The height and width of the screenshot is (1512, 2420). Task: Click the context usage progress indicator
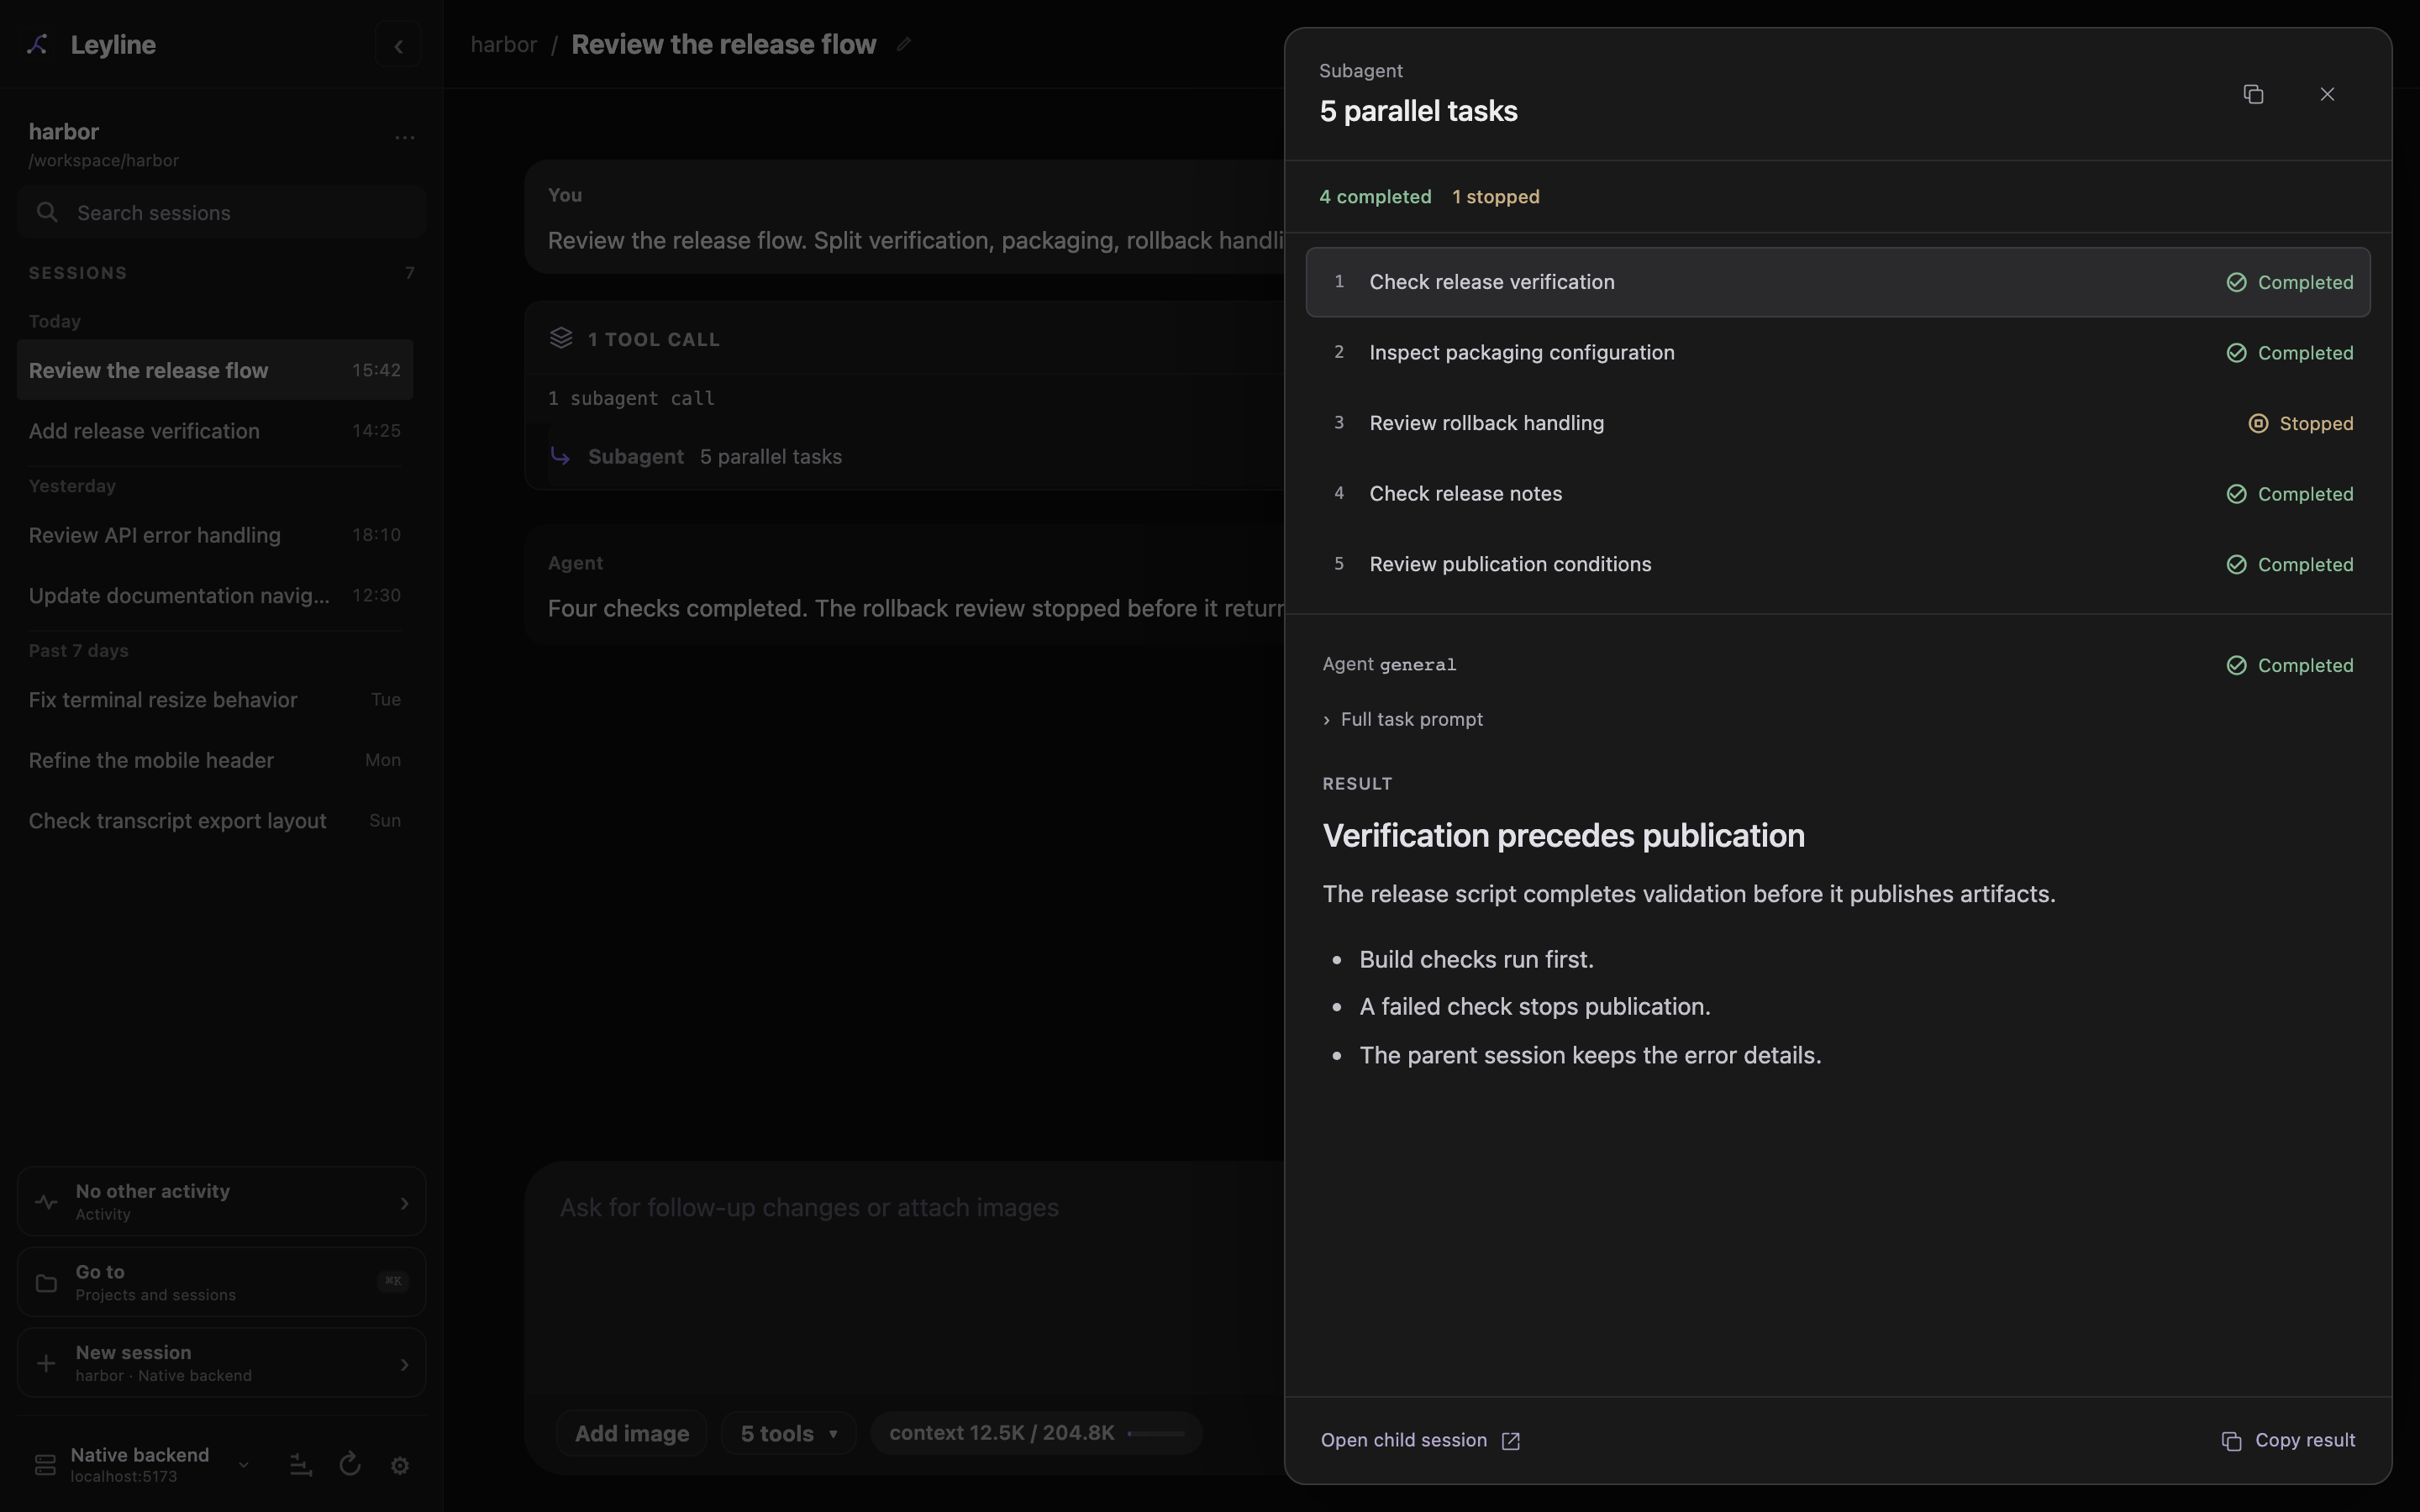coord(1035,1433)
